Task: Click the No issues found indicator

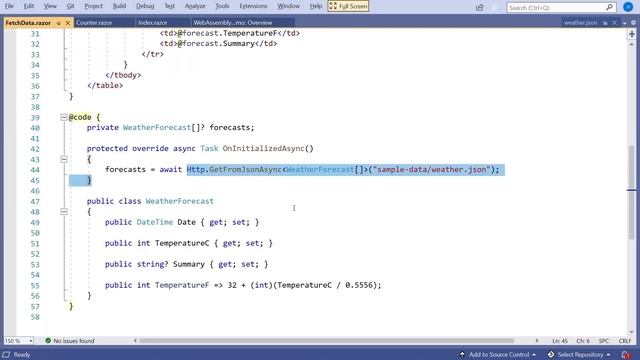Action: tap(70, 341)
